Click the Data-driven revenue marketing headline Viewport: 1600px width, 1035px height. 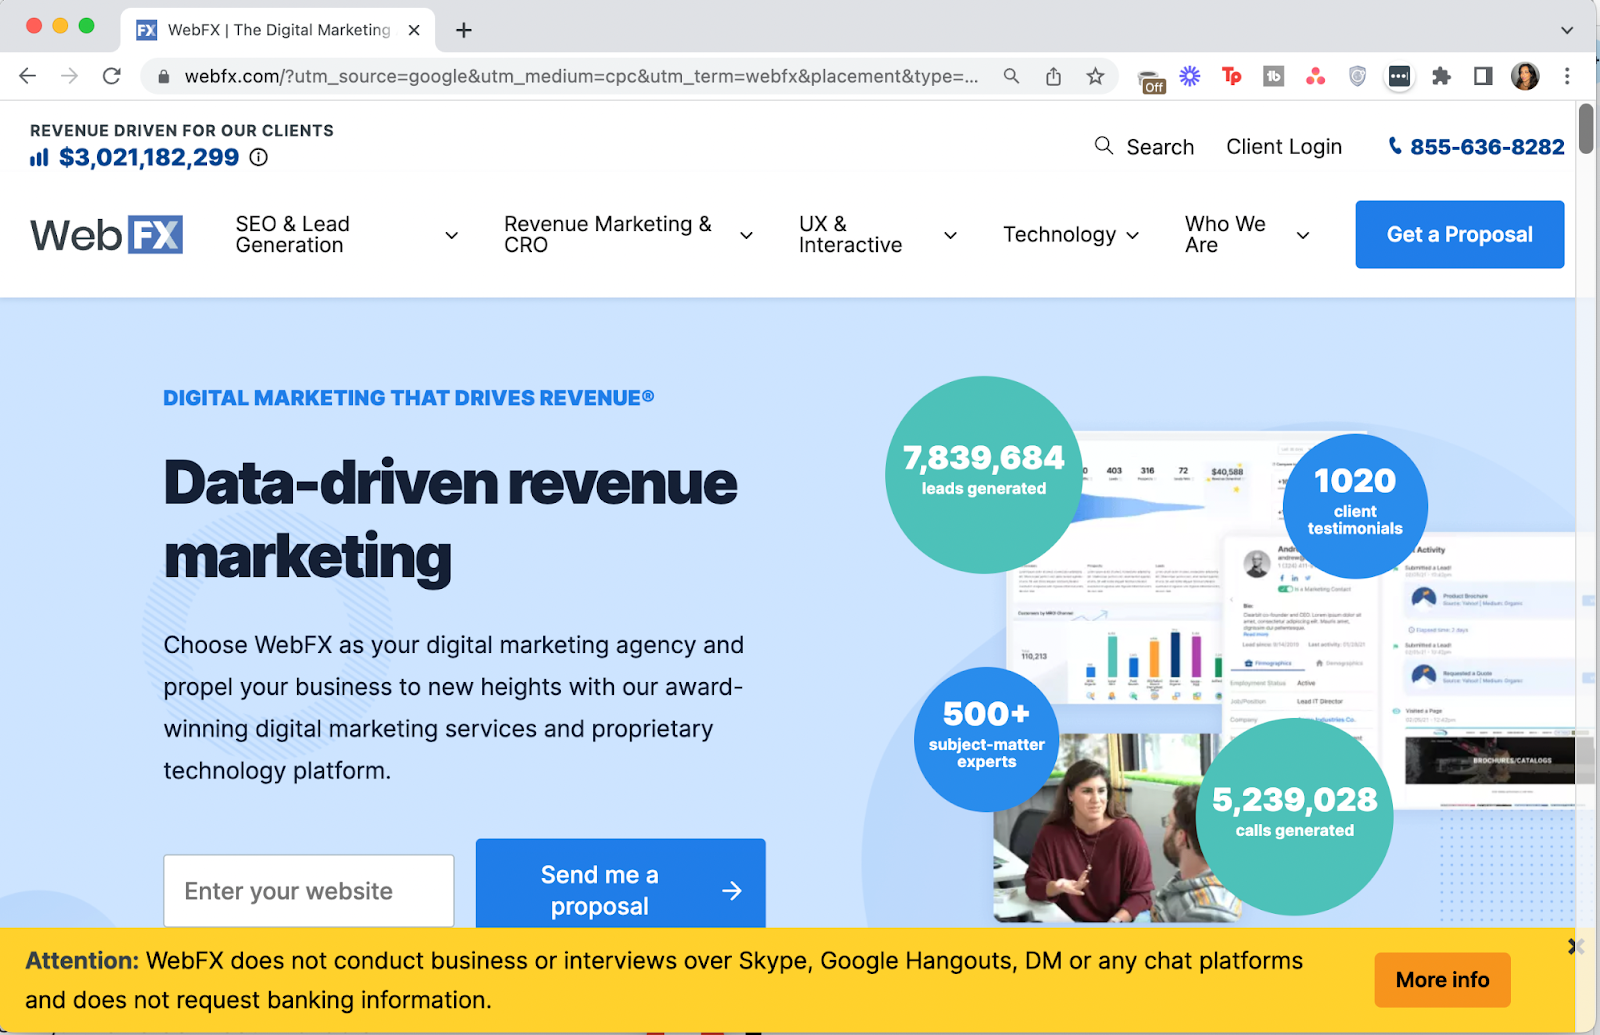click(451, 520)
